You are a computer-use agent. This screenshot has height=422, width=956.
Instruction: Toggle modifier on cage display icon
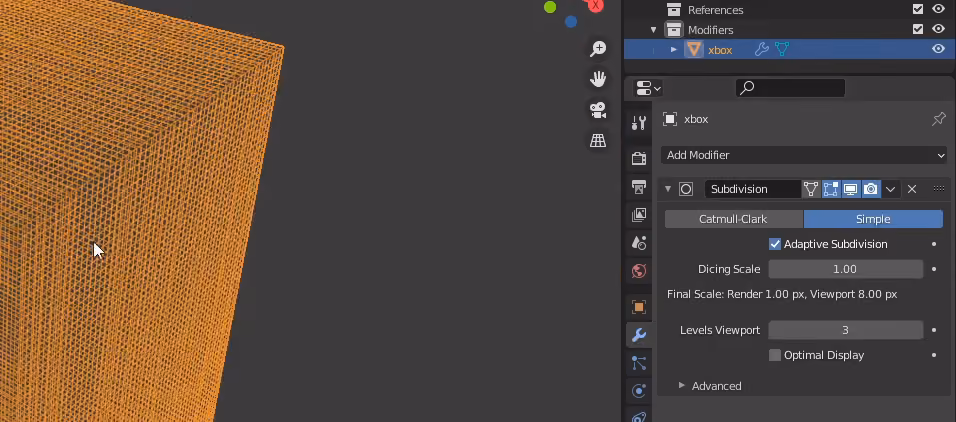tap(811, 189)
